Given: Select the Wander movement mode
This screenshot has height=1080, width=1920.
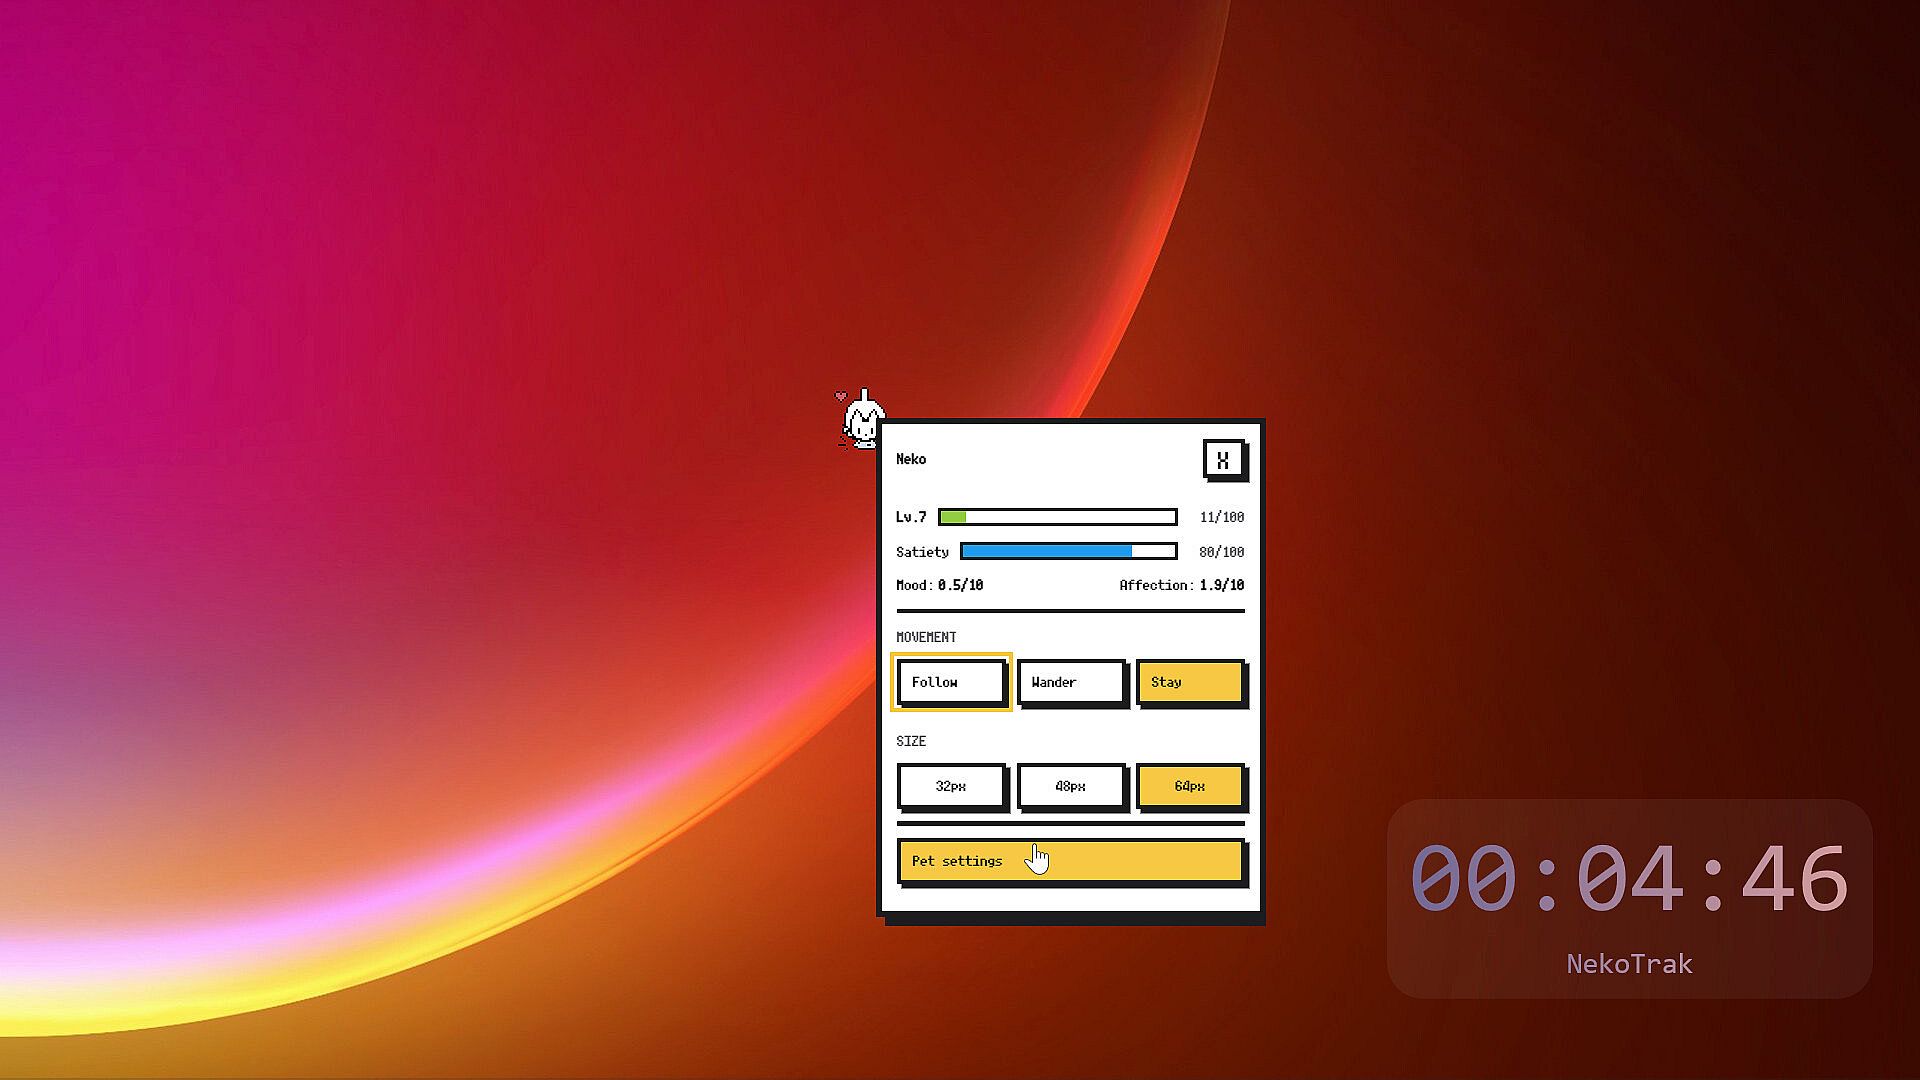Looking at the screenshot, I should tap(1070, 682).
